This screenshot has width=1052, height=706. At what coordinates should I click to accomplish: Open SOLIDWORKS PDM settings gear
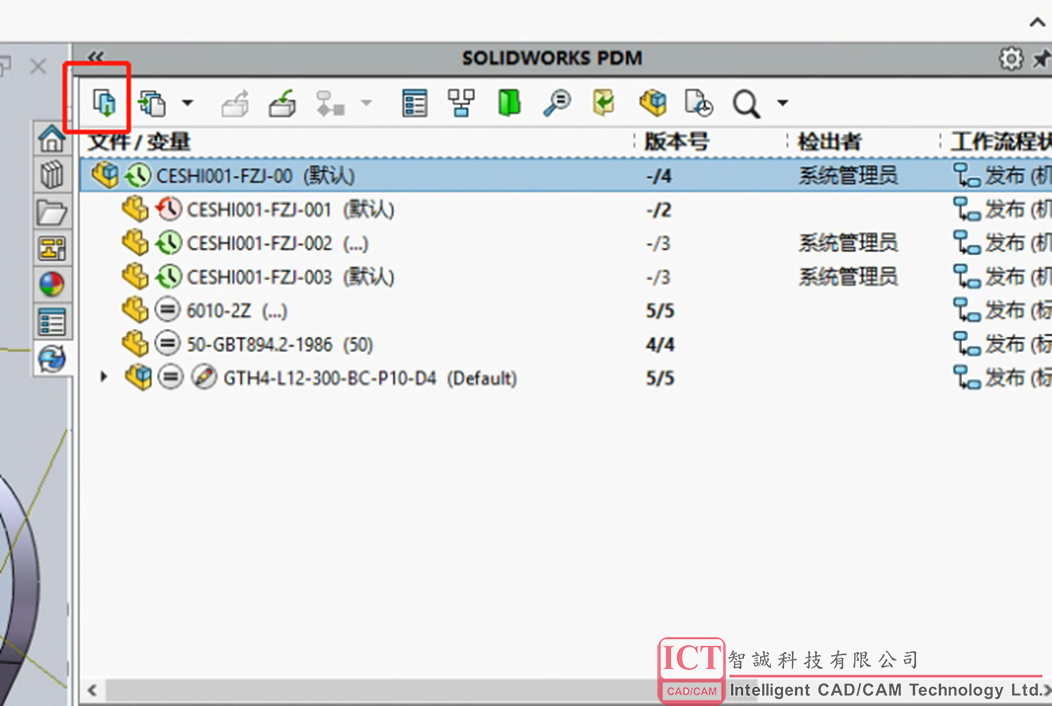[x=1011, y=59]
